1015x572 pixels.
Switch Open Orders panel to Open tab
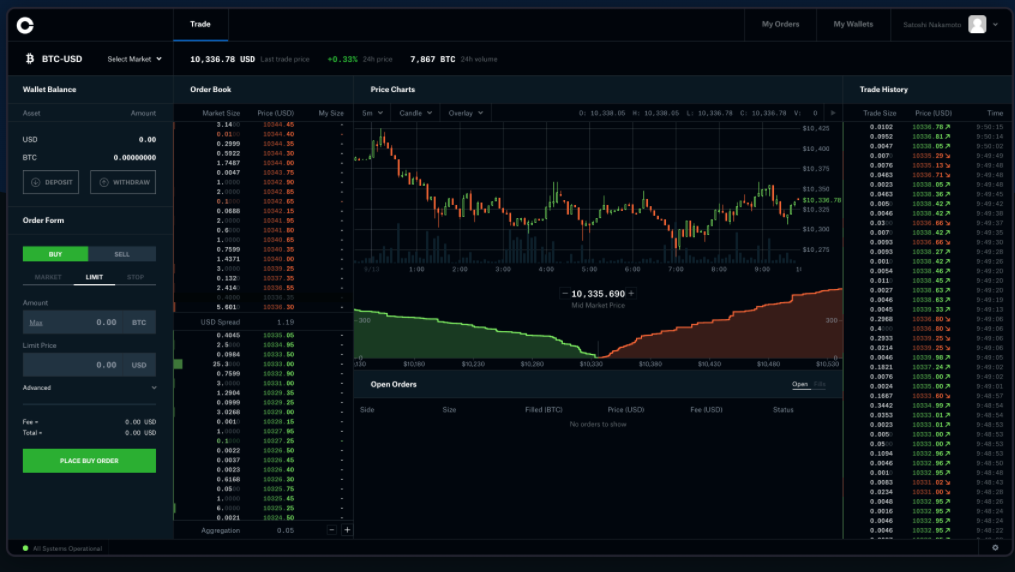coord(800,384)
